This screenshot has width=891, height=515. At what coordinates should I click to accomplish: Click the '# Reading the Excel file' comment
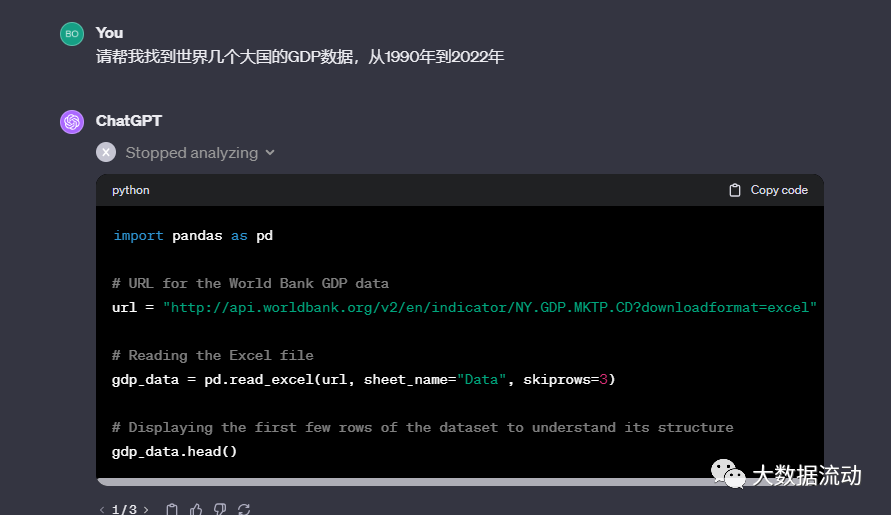click(x=213, y=355)
